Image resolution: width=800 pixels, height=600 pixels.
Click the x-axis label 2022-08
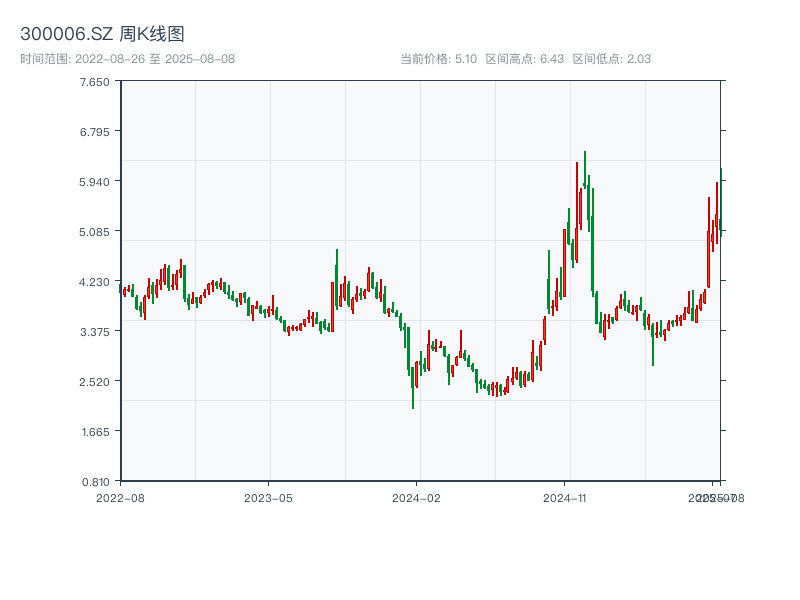[120, 498]
